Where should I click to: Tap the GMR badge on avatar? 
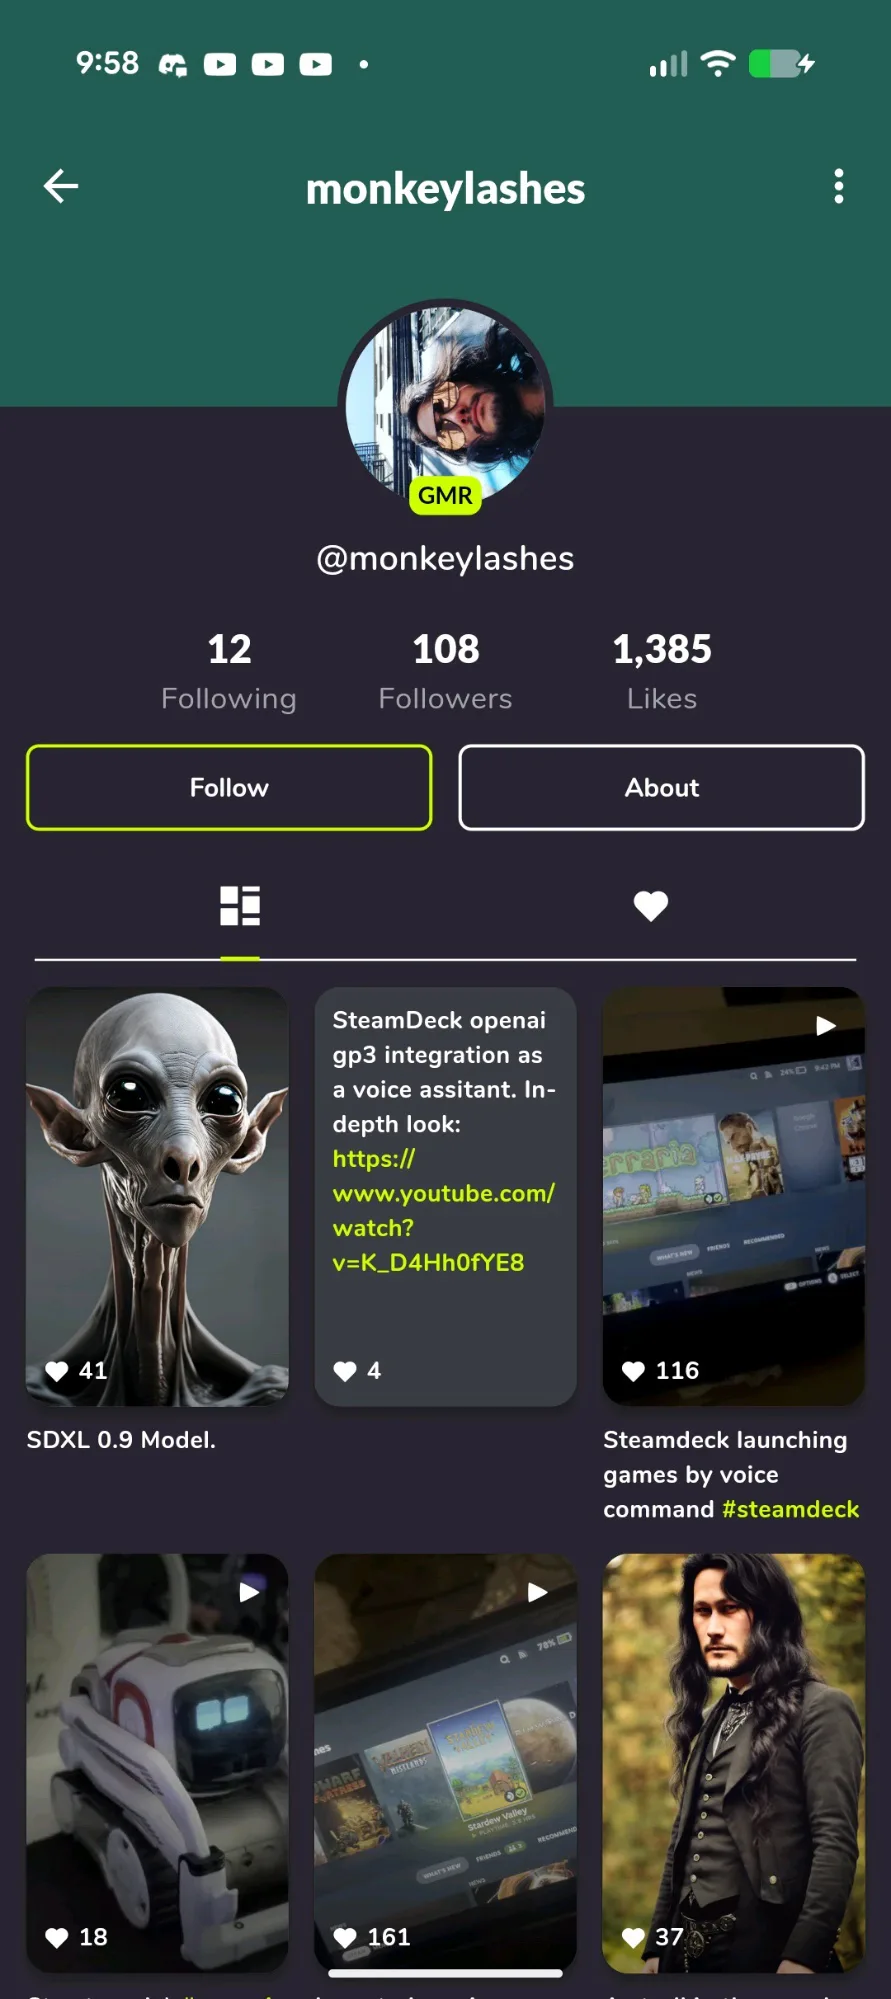445,495
